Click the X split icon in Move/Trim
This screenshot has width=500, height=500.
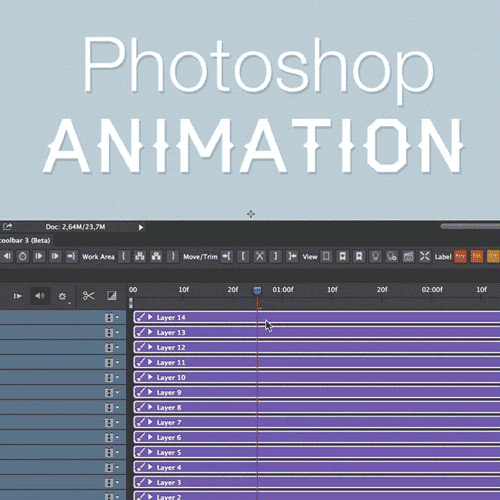(x=259, y=256)
